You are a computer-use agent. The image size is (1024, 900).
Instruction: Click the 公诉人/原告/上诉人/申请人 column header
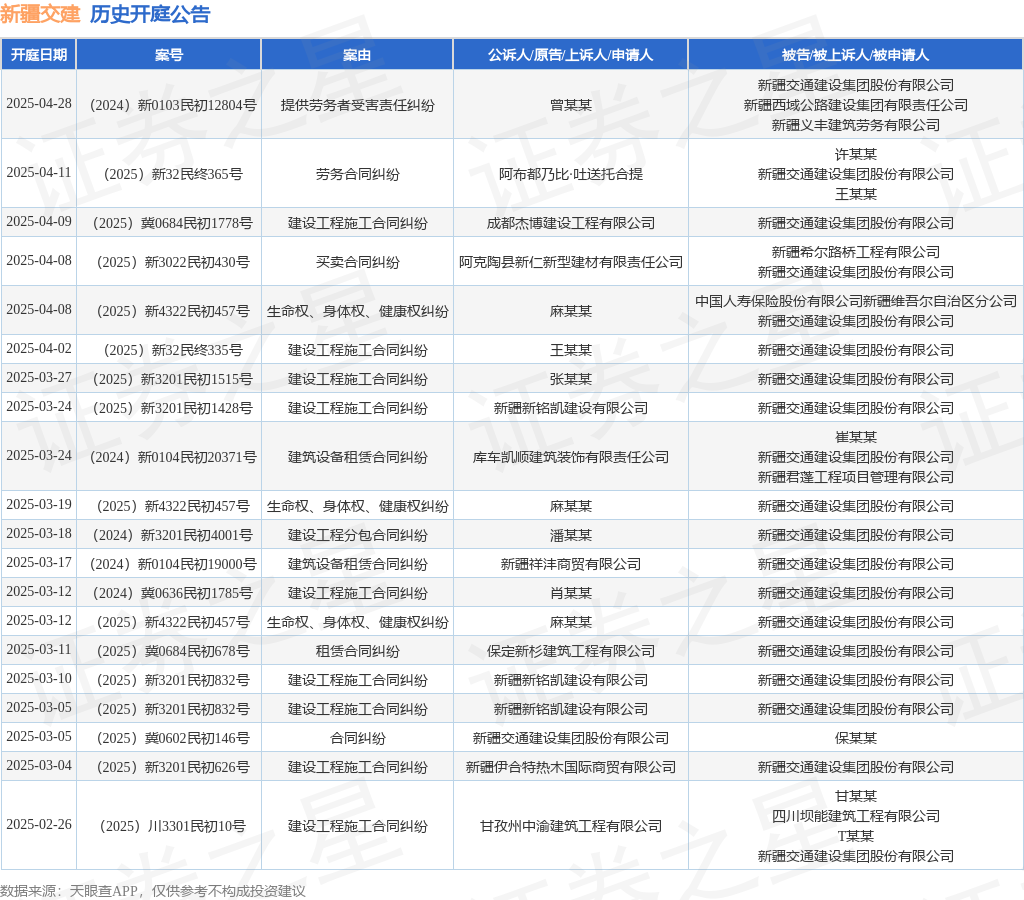(570, 55)
